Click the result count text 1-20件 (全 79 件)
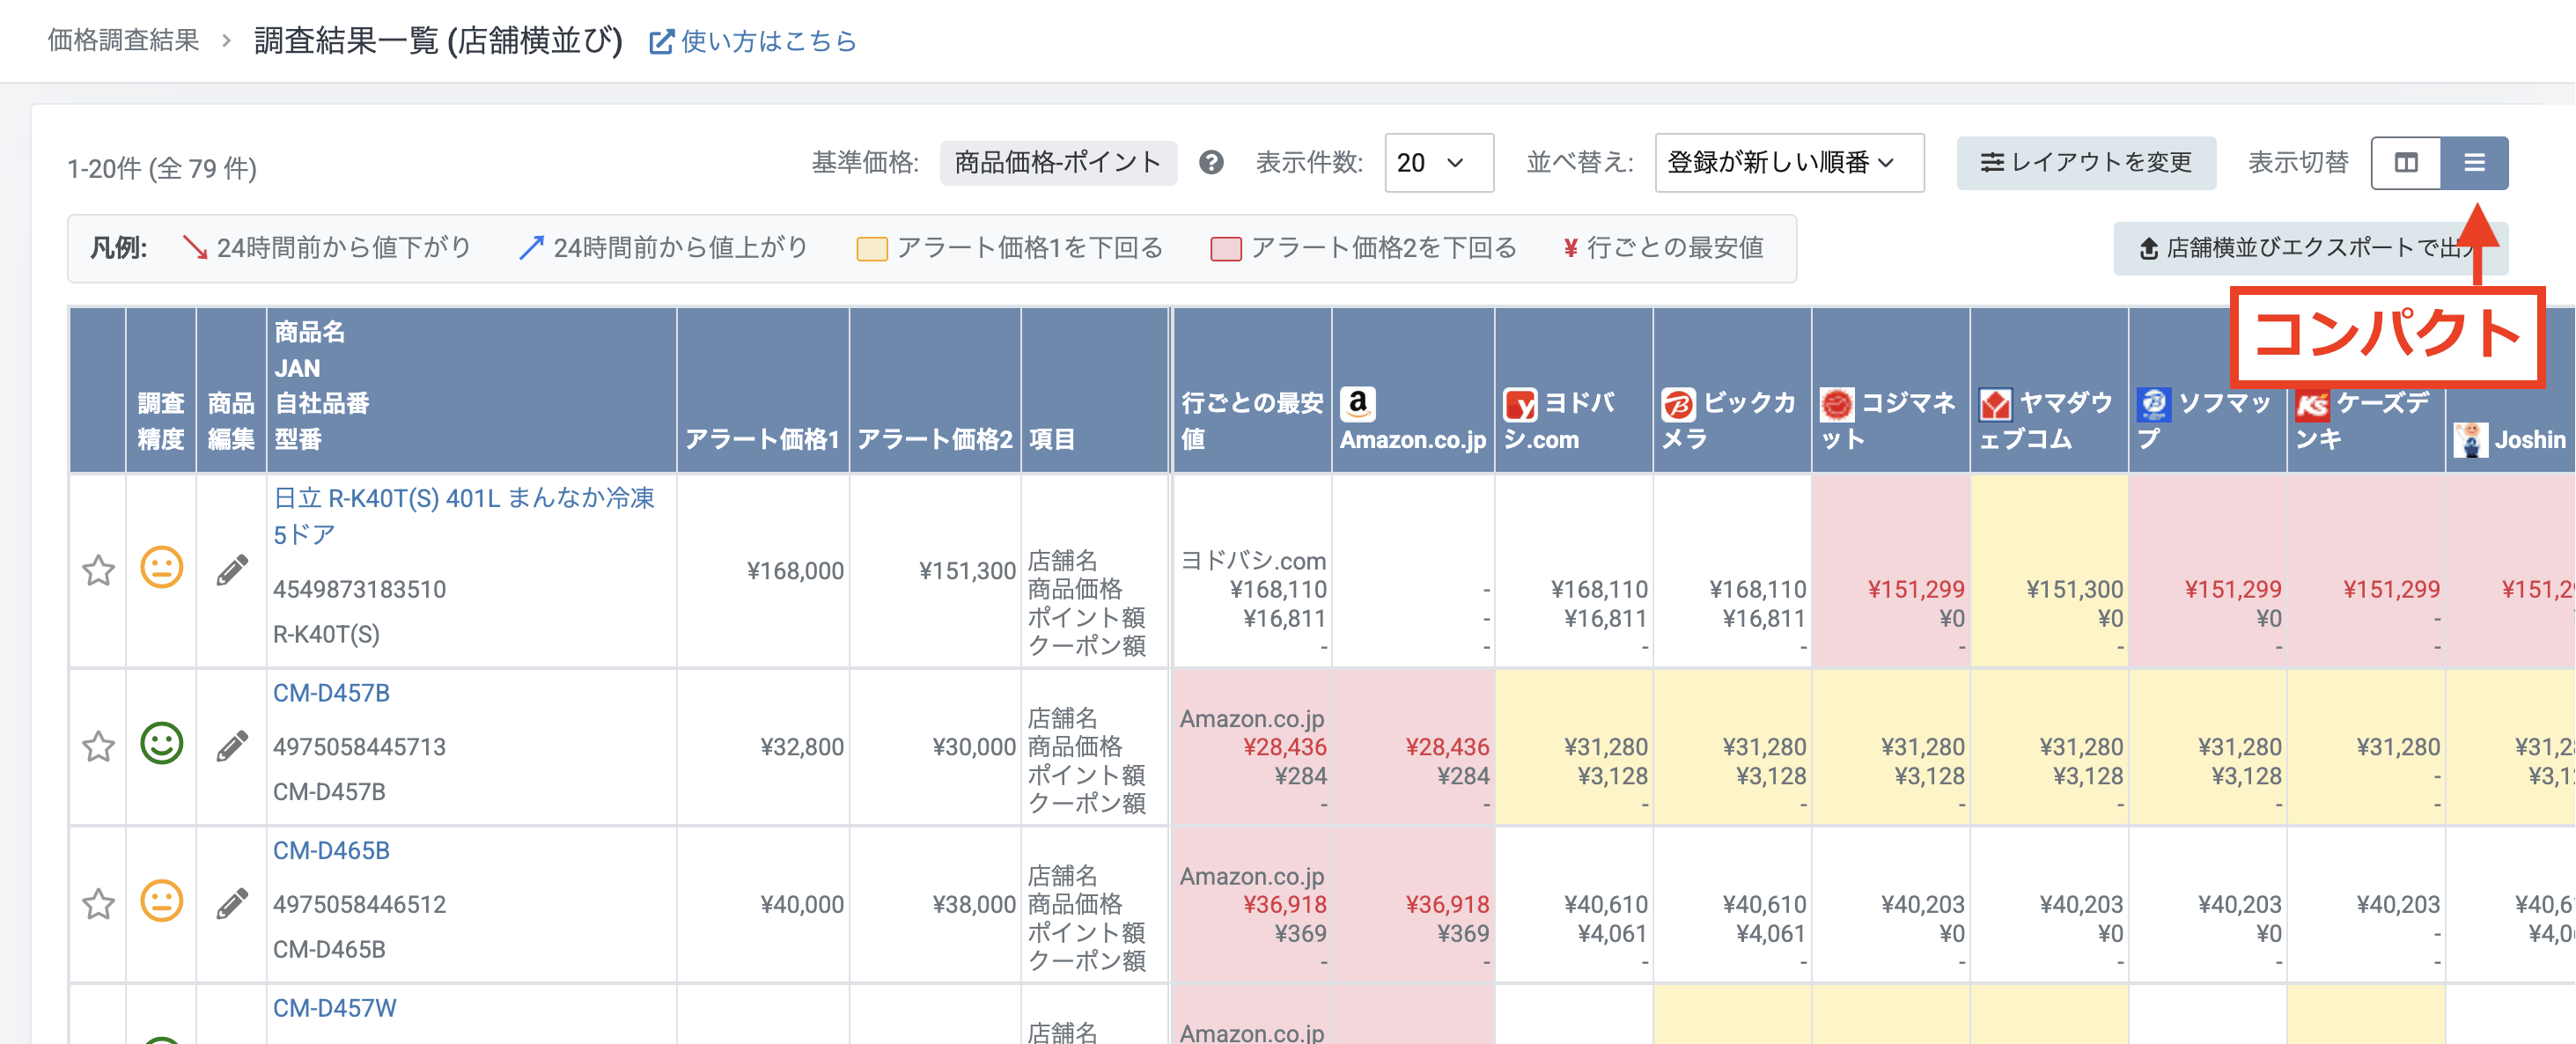 click(162, 168)
